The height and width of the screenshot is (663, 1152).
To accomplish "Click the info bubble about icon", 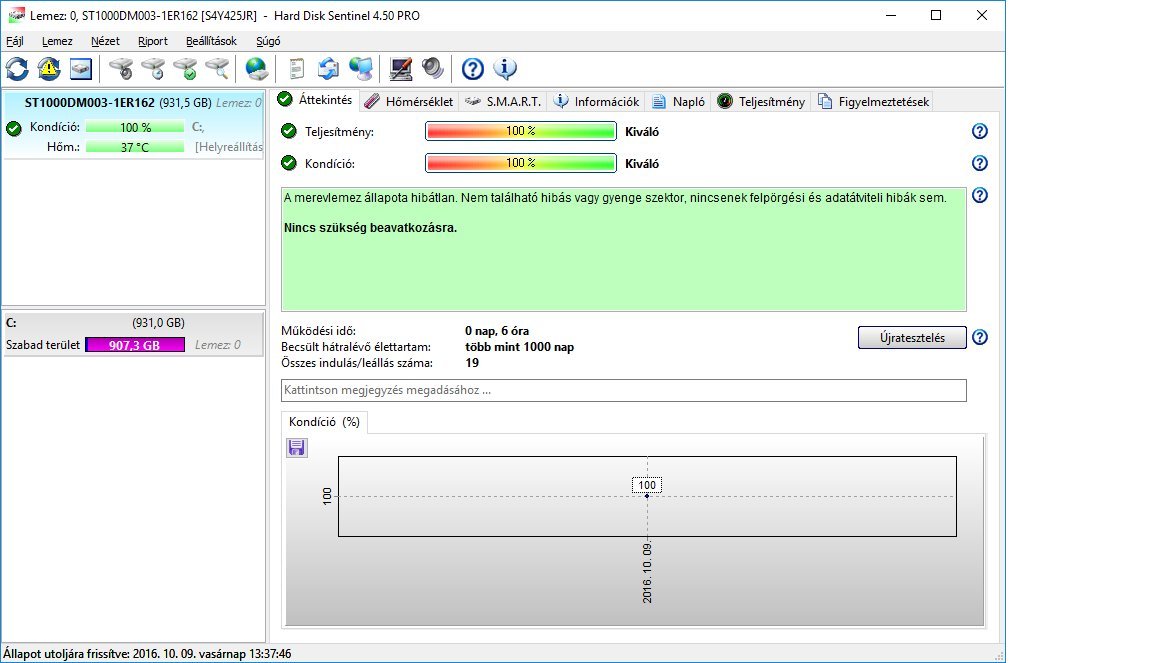I will click(x=505, y=69).
